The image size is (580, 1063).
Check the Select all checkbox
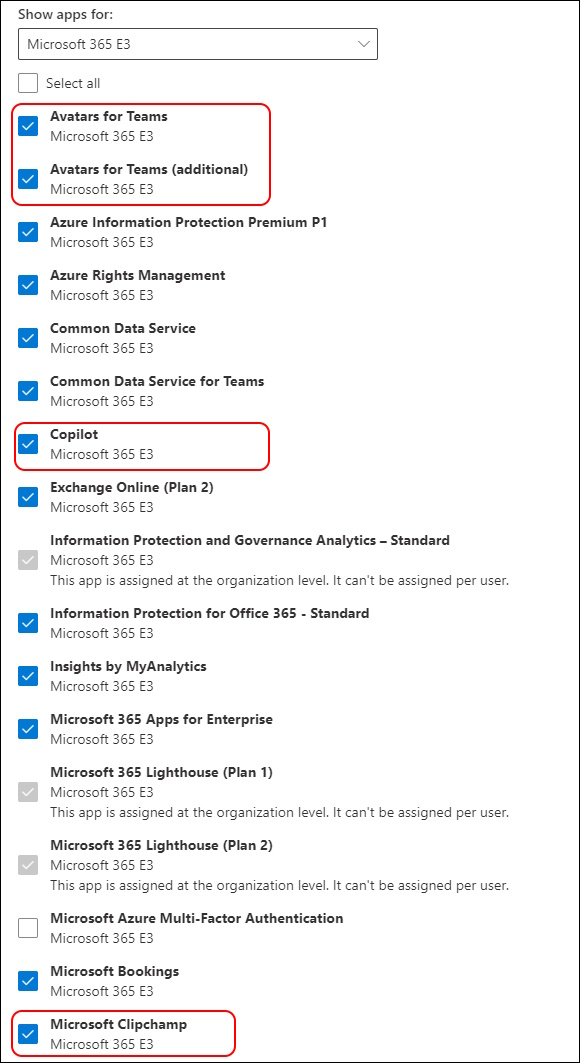[28, 83]
